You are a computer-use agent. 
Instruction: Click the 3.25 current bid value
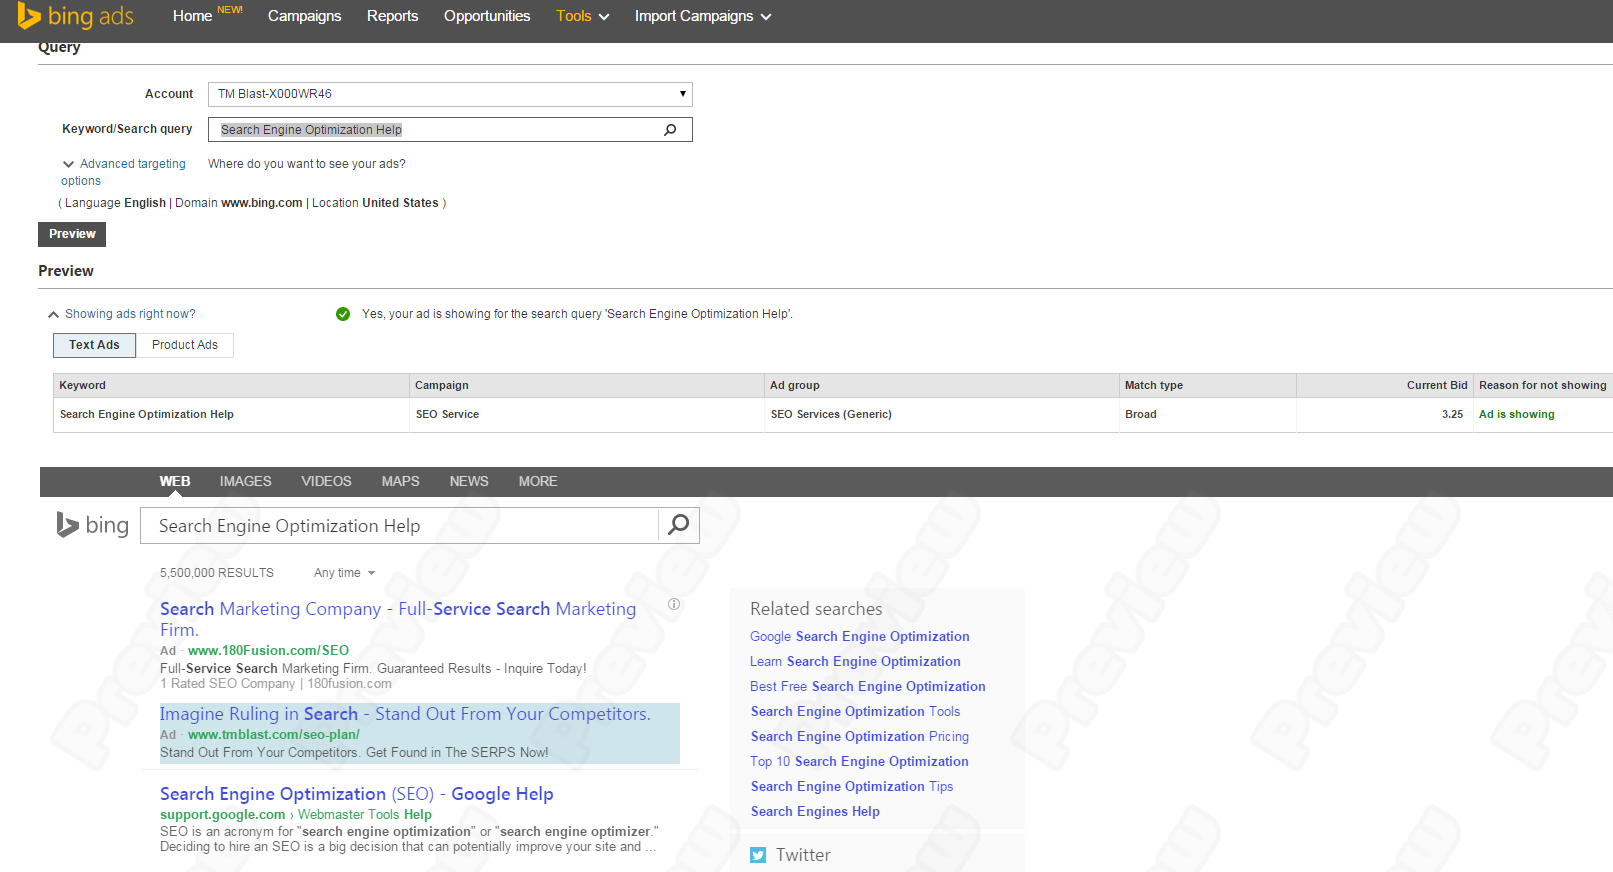click(x=1452, y=414)
